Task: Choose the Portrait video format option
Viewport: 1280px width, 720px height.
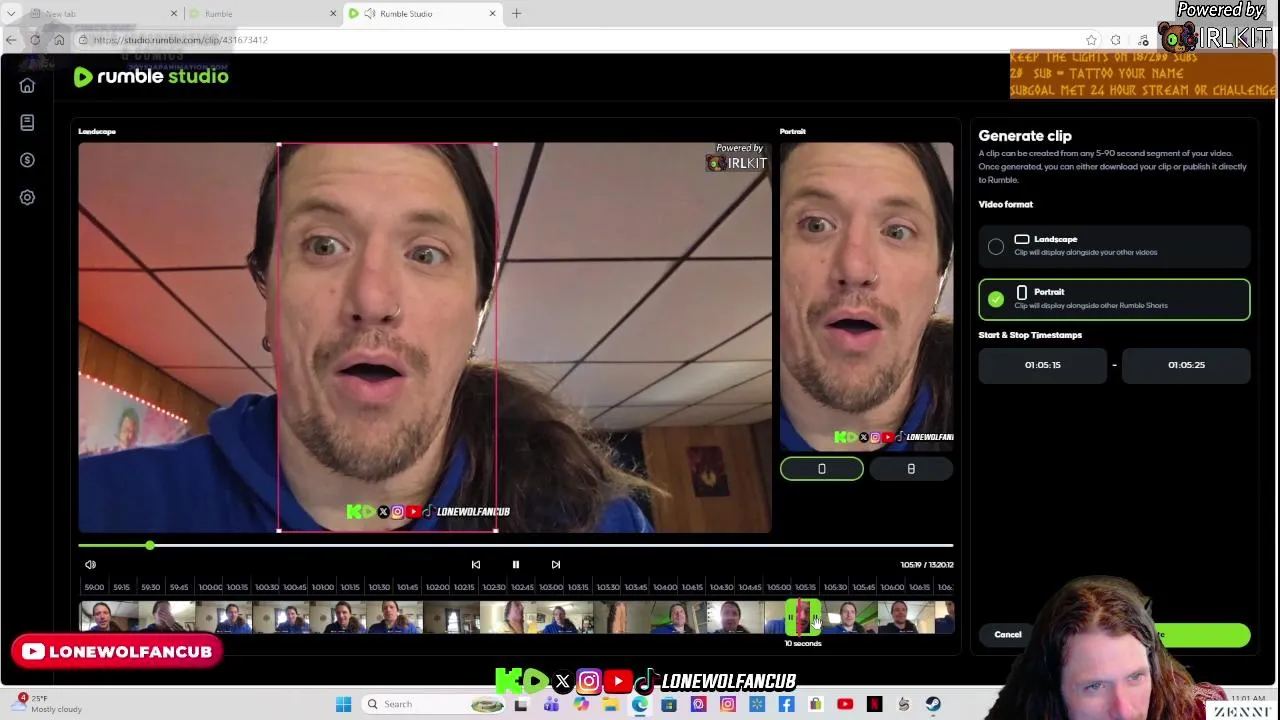Action: tap(1114, 299)
